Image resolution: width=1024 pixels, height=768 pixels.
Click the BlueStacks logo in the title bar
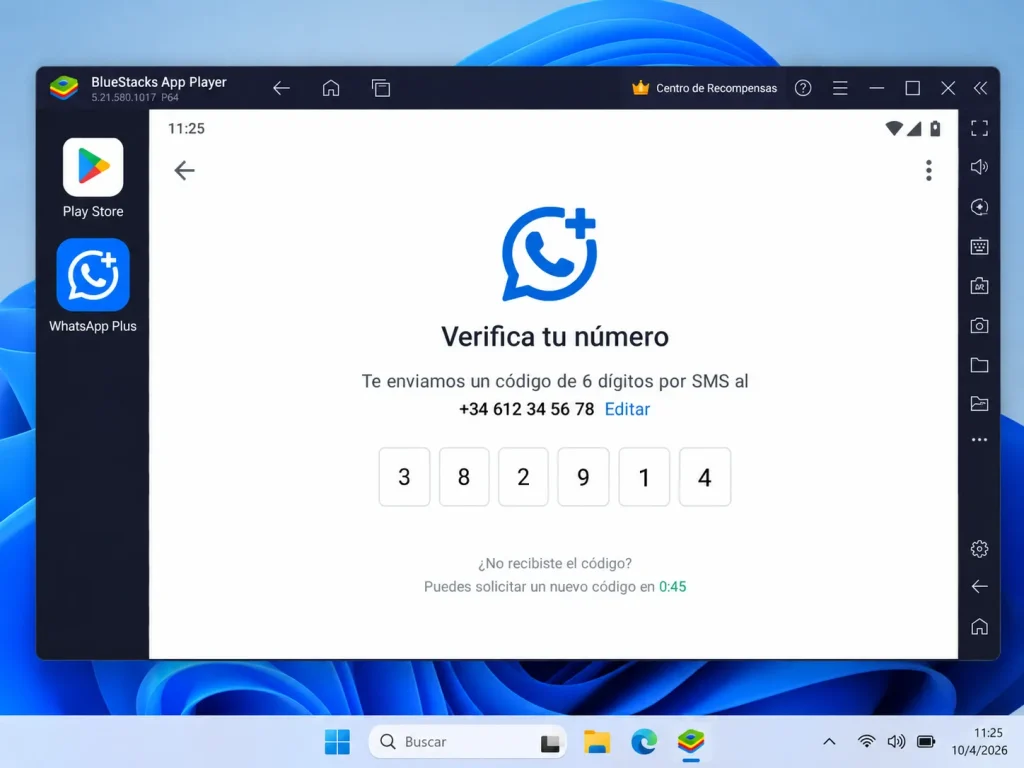pyautogui.click(x=64, y=88)
